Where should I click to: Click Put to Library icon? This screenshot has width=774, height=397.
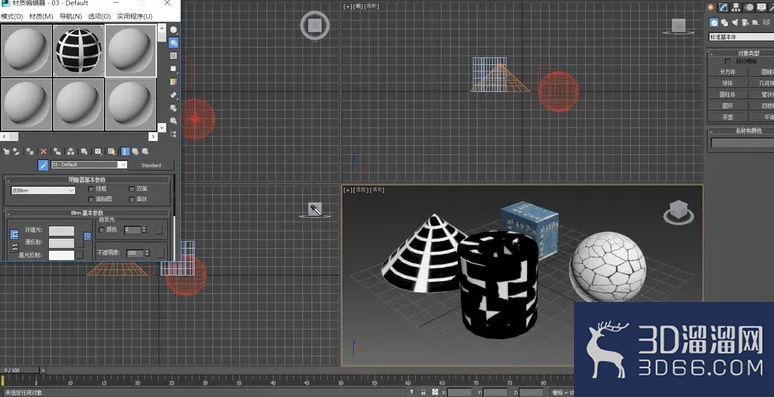(84, 151)
